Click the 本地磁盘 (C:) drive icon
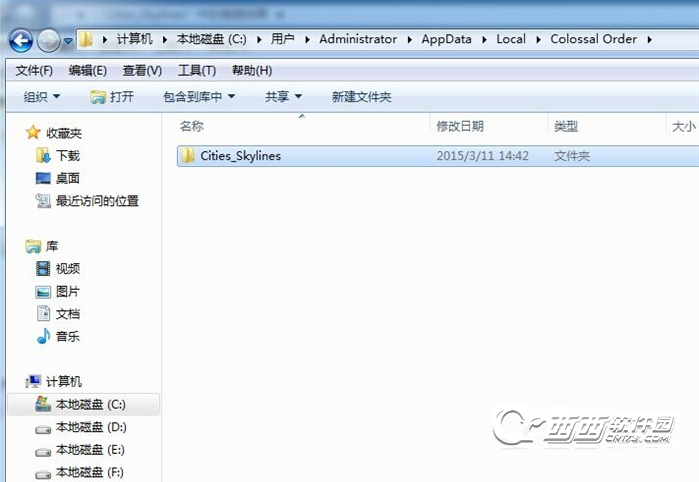 (x=43, y=404)
